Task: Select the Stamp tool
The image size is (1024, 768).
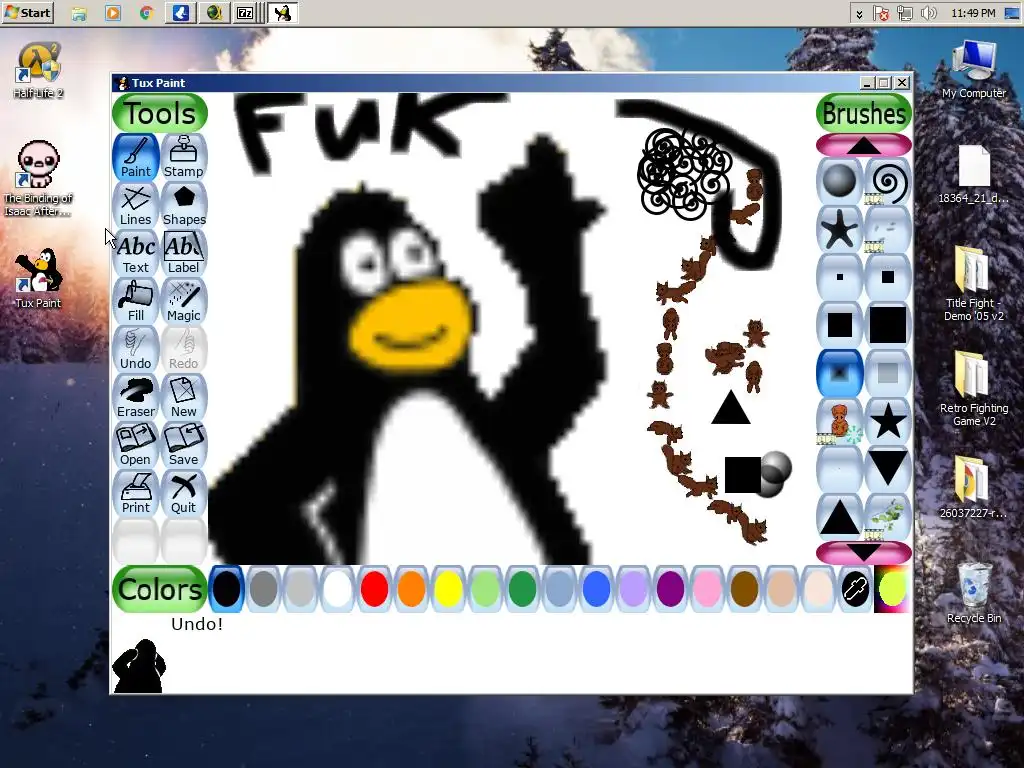Action: [184, 157]
